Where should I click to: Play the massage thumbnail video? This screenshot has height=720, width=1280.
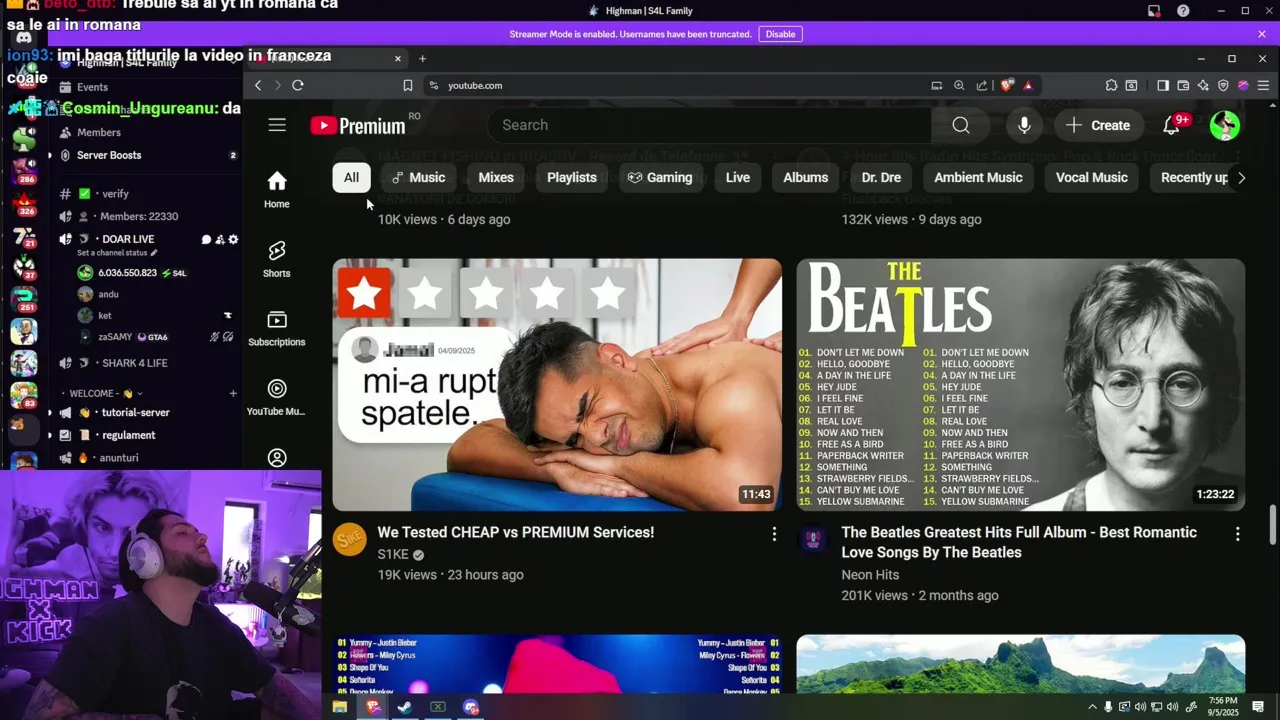click(557, 385)
